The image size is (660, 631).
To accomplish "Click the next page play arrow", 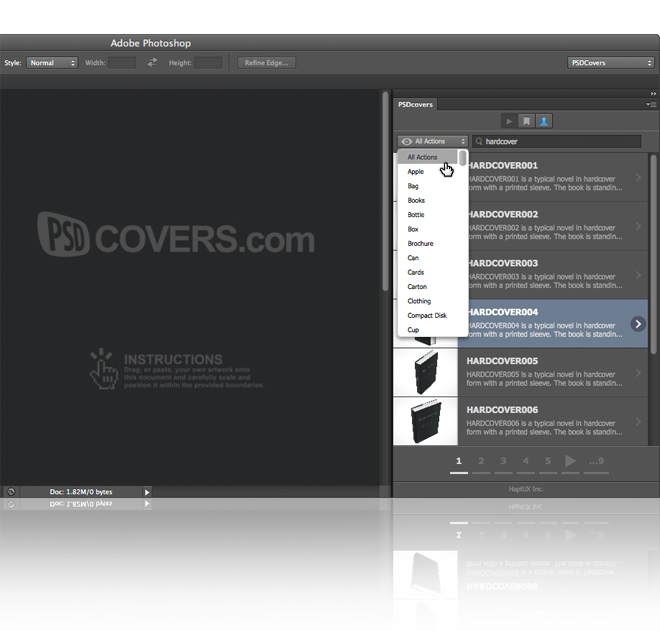I will [x=570, y=461].
